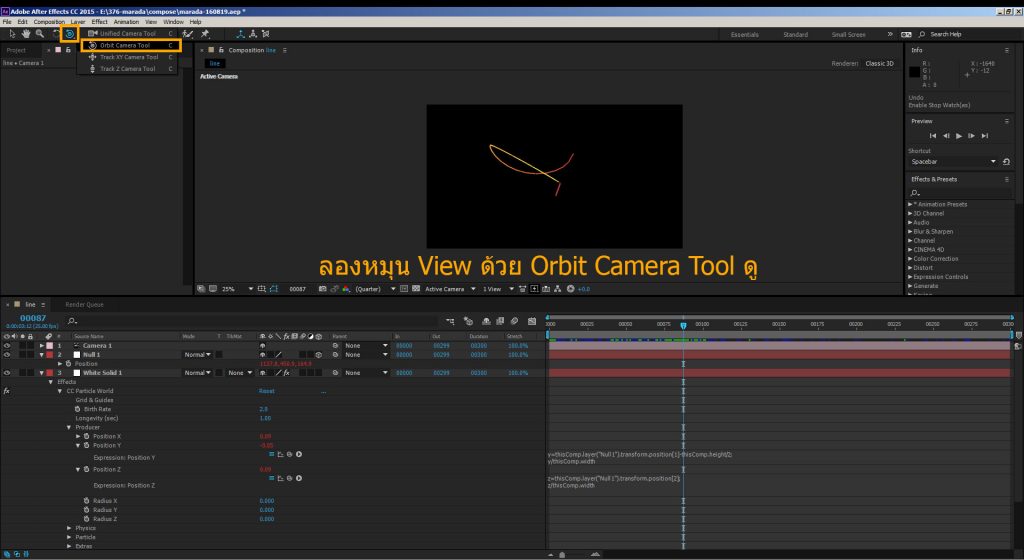Select the Zoom tool in toolbar

39,33
